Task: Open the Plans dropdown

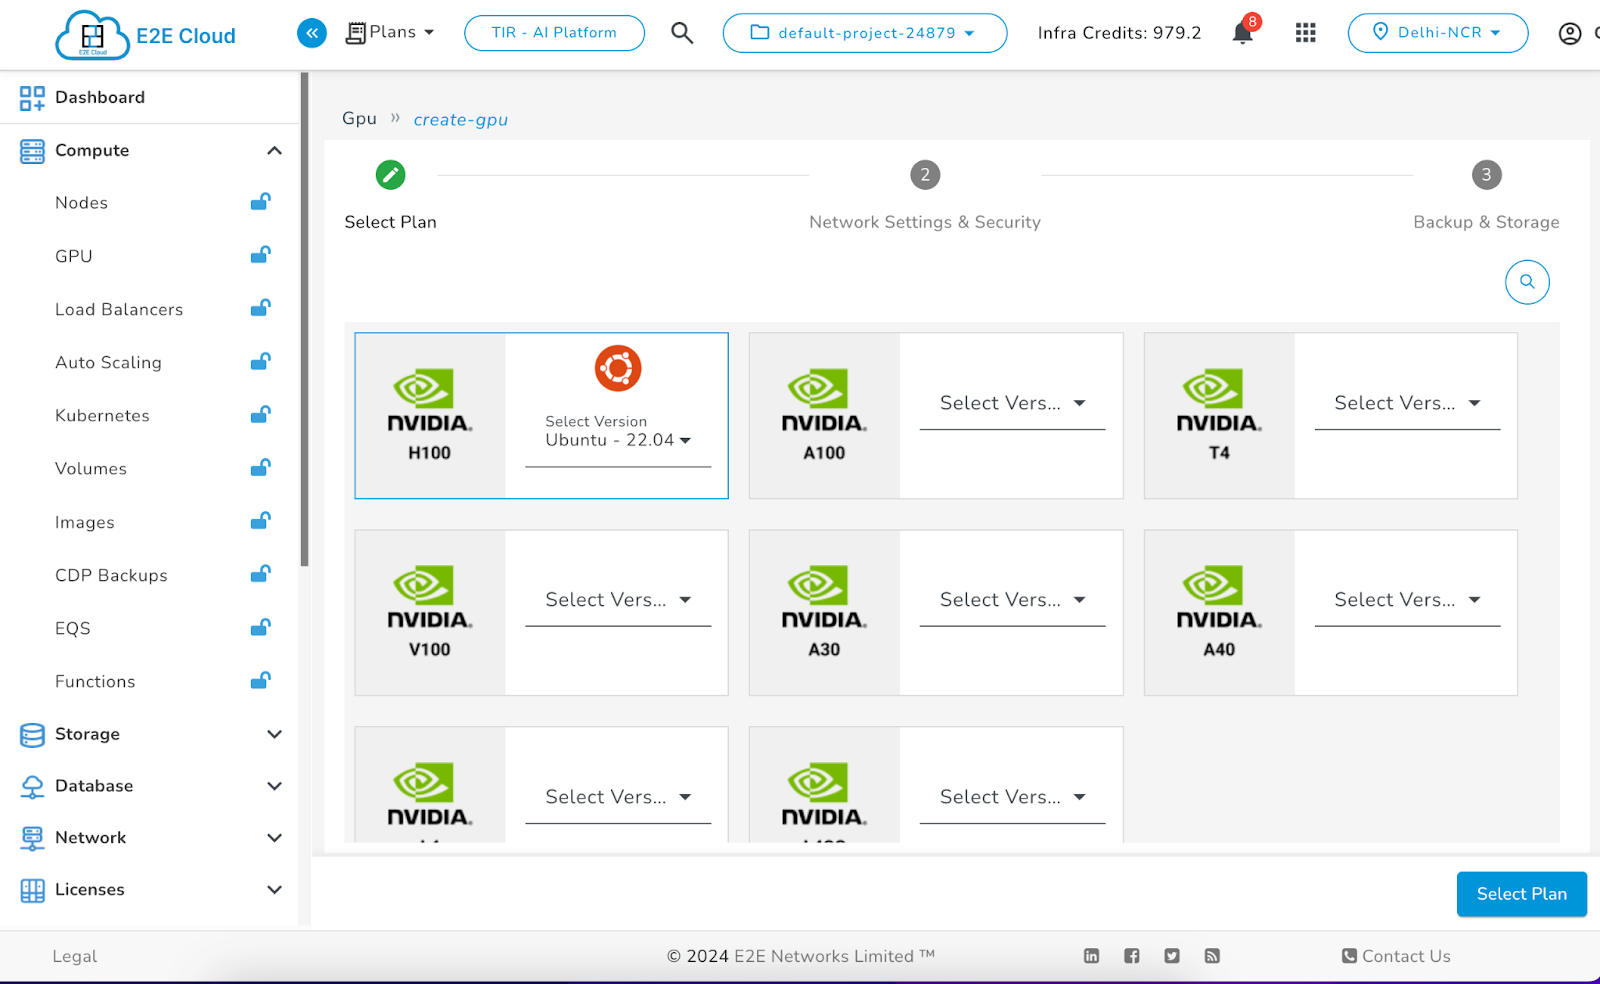Action: tap(390, 33)
